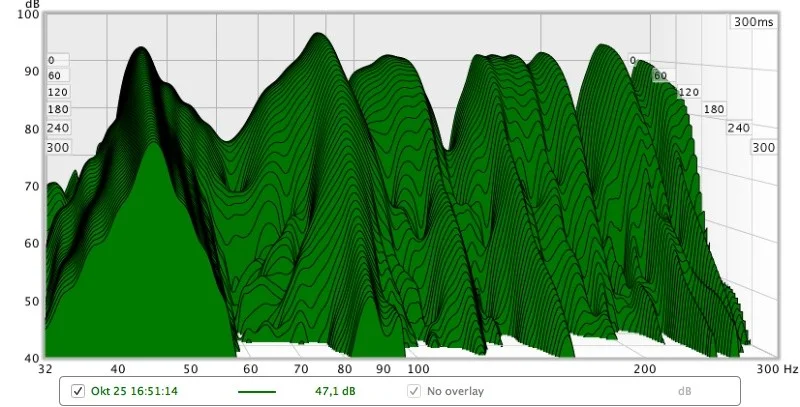Click the 300 Hz frequency axis label
Viewport: 800px width, 407px height.
(777, 369)
